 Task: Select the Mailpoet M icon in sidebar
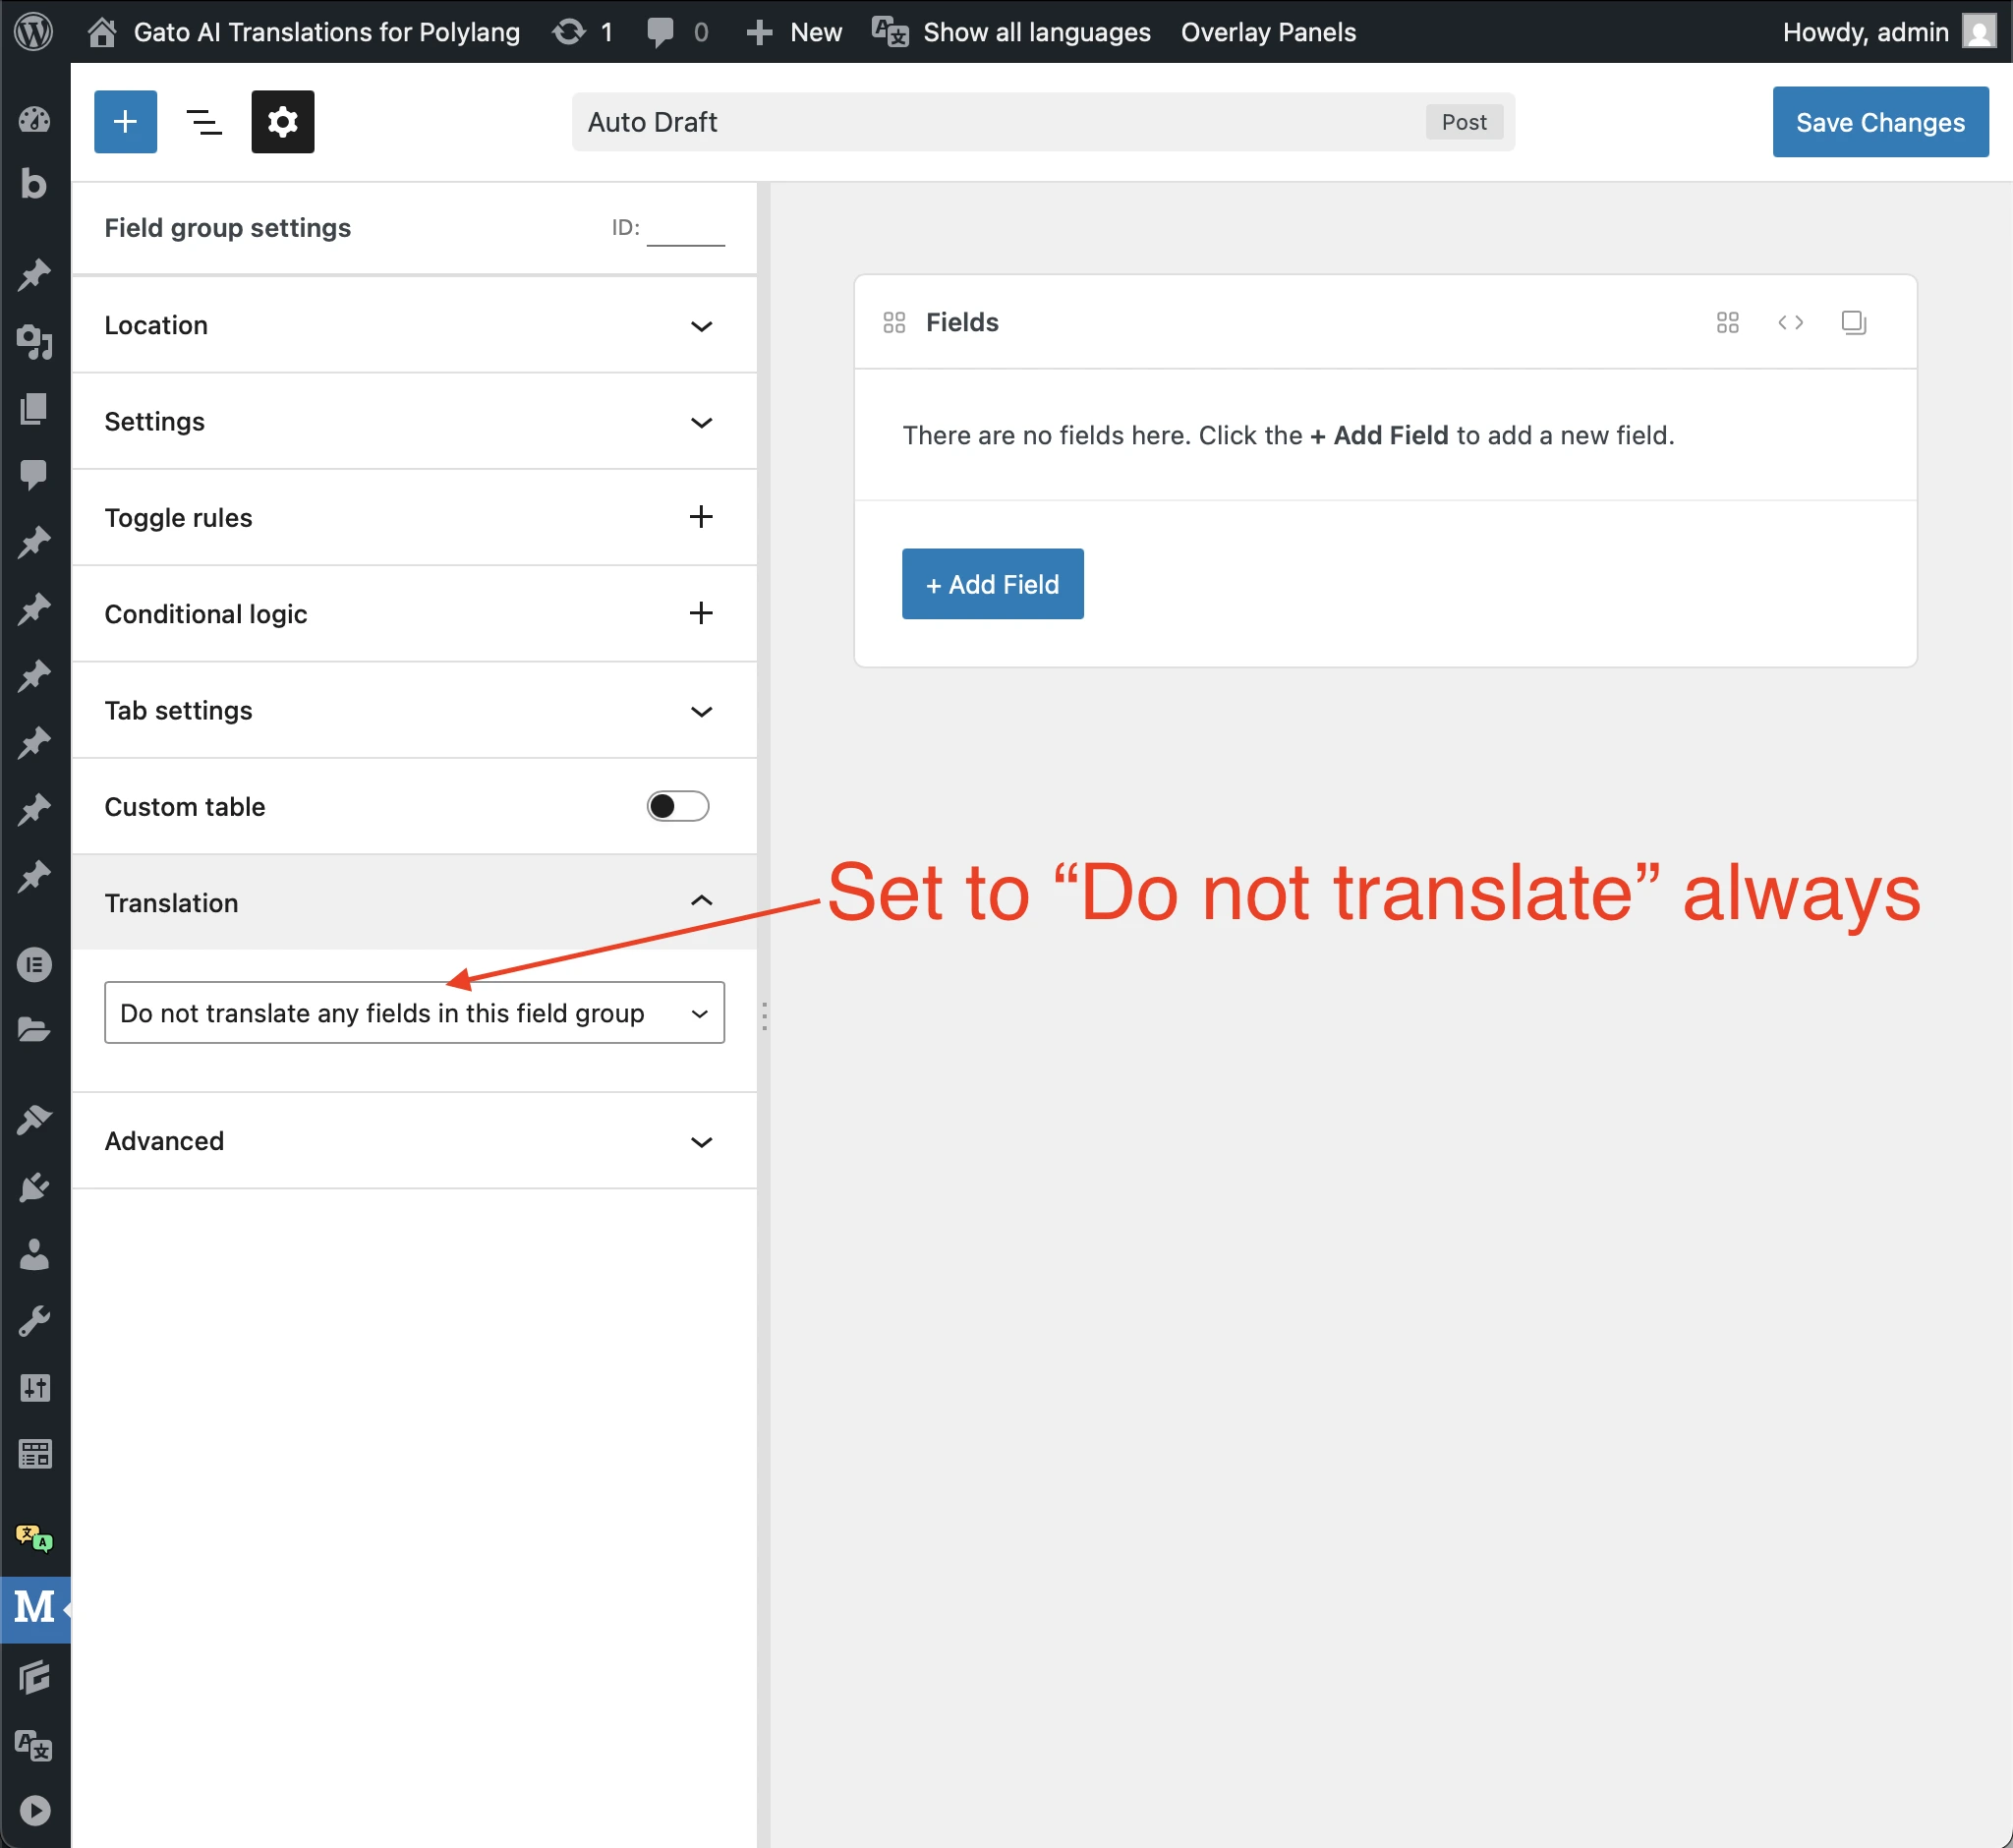pyautogui.click(x=33, y=1609)
